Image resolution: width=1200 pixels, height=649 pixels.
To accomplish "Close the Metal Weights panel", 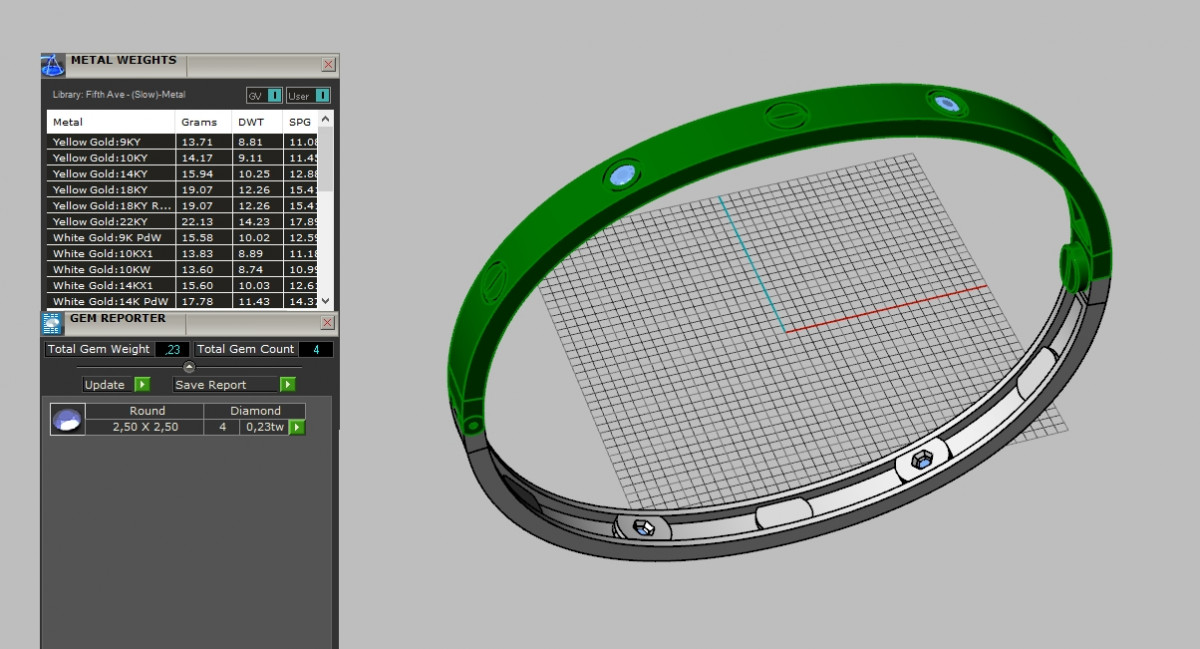I will point(328,65).
